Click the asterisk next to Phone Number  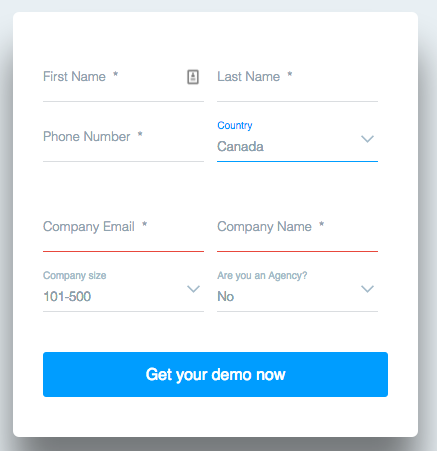click(x=140, y=134)
